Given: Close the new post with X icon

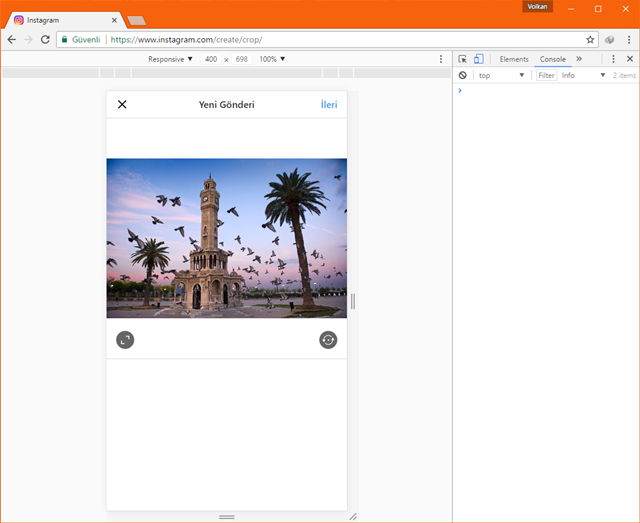Looking at the screenshot, I should (122, 104).
